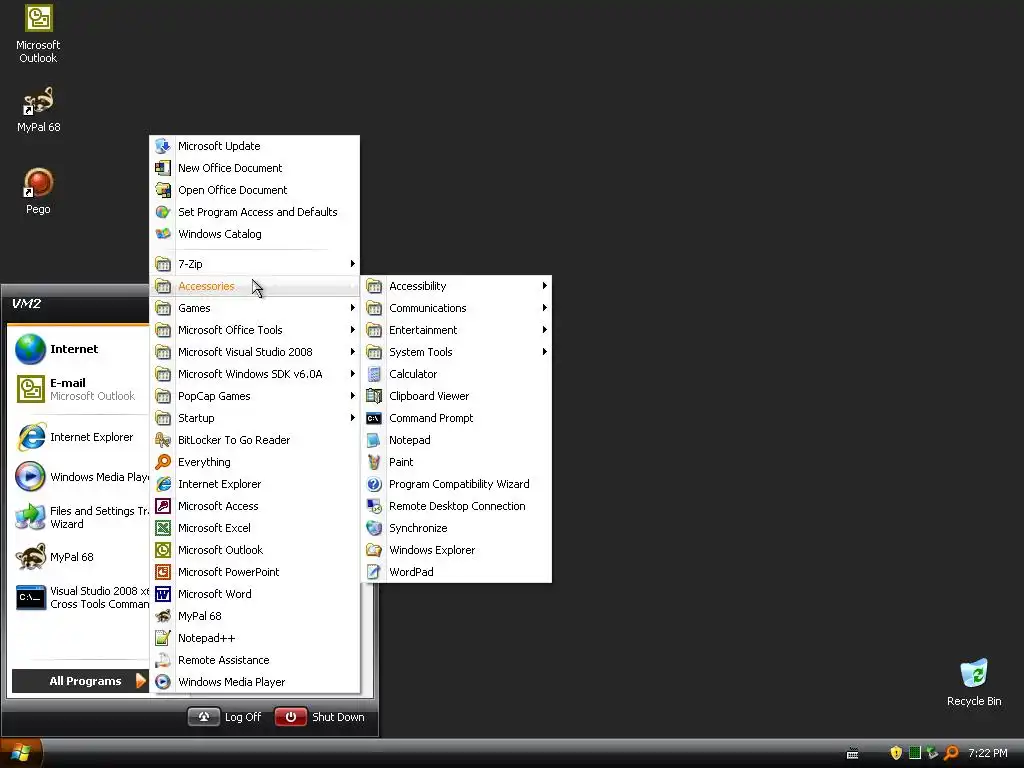Open MyPal 68 desktop shortcut
Viewport: 1024px width, 768px height.
click(38, 109)
